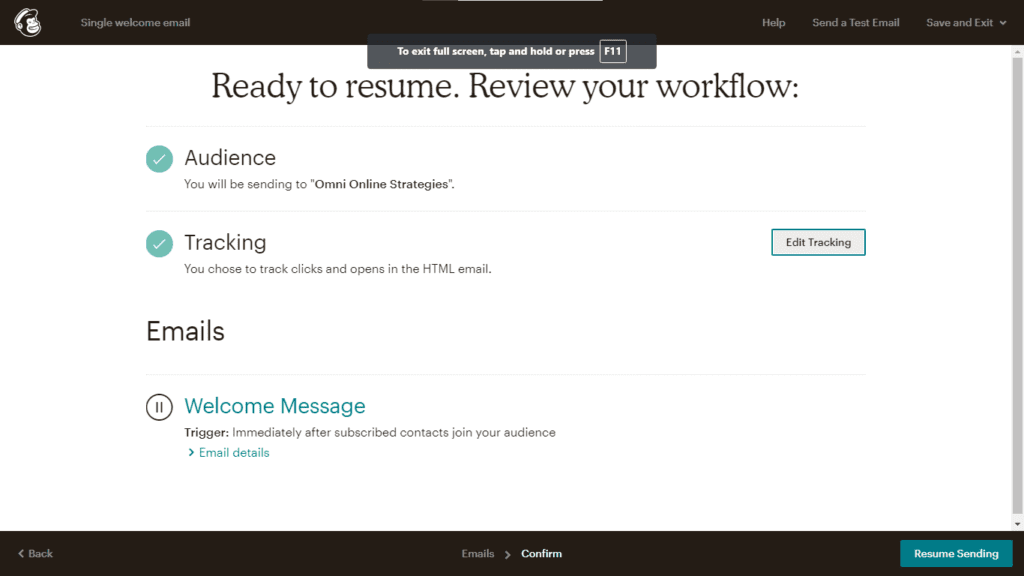Expand the Email details section
Viewport: 1024px width, 576px height.
(229, 453)
